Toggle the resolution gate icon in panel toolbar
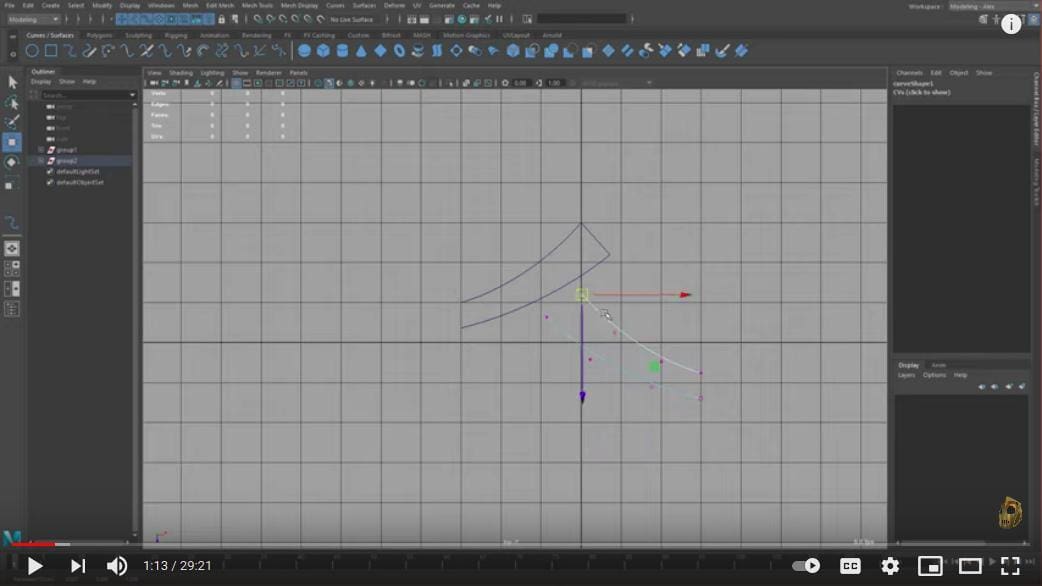The image size is (1042, 586). point(258,83)
